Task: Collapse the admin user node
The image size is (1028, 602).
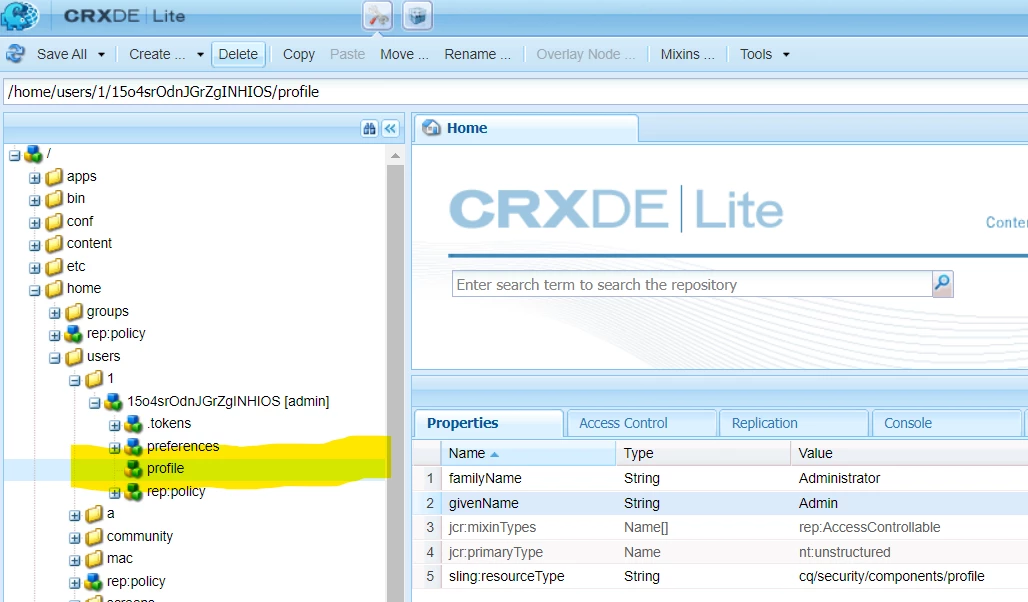Action: click(x=94, y=403)
